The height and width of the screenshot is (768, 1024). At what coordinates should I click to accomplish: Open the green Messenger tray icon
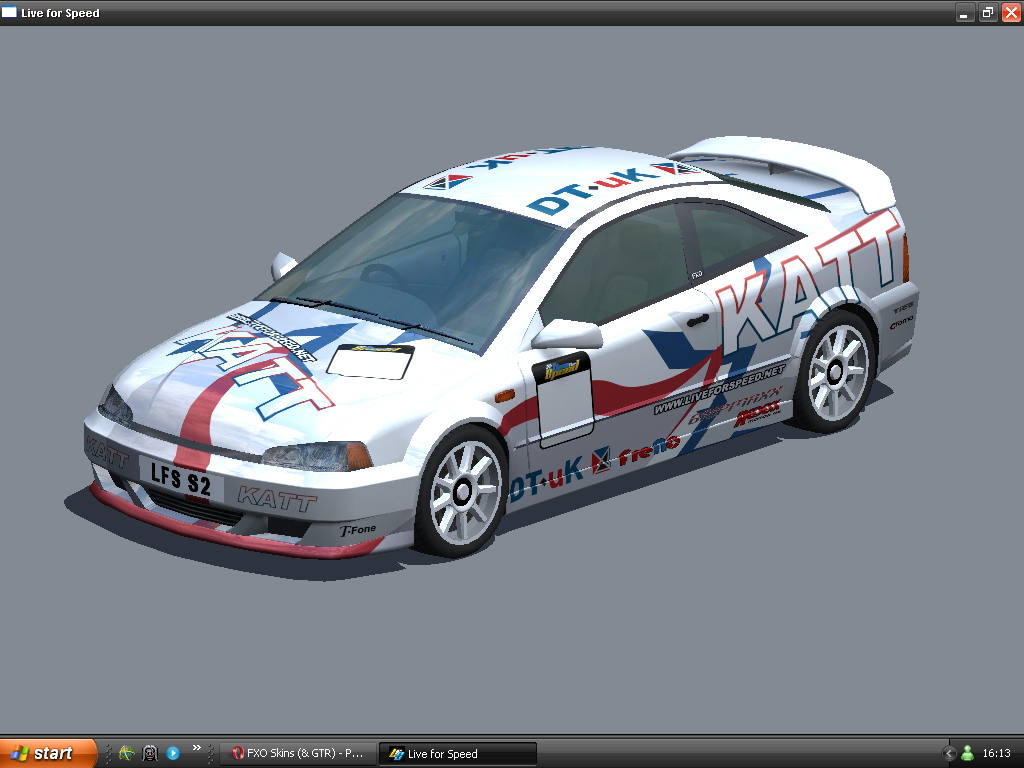(x=968, y=754)
